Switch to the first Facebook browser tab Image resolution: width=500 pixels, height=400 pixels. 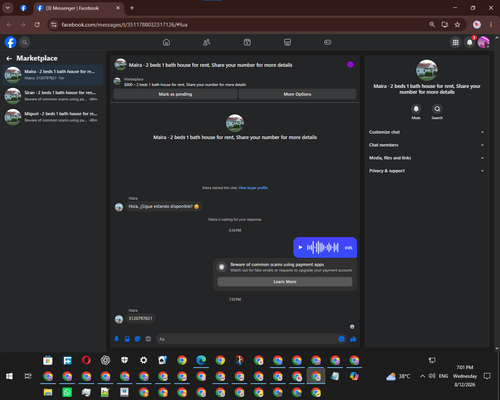(x=23, y=8)
